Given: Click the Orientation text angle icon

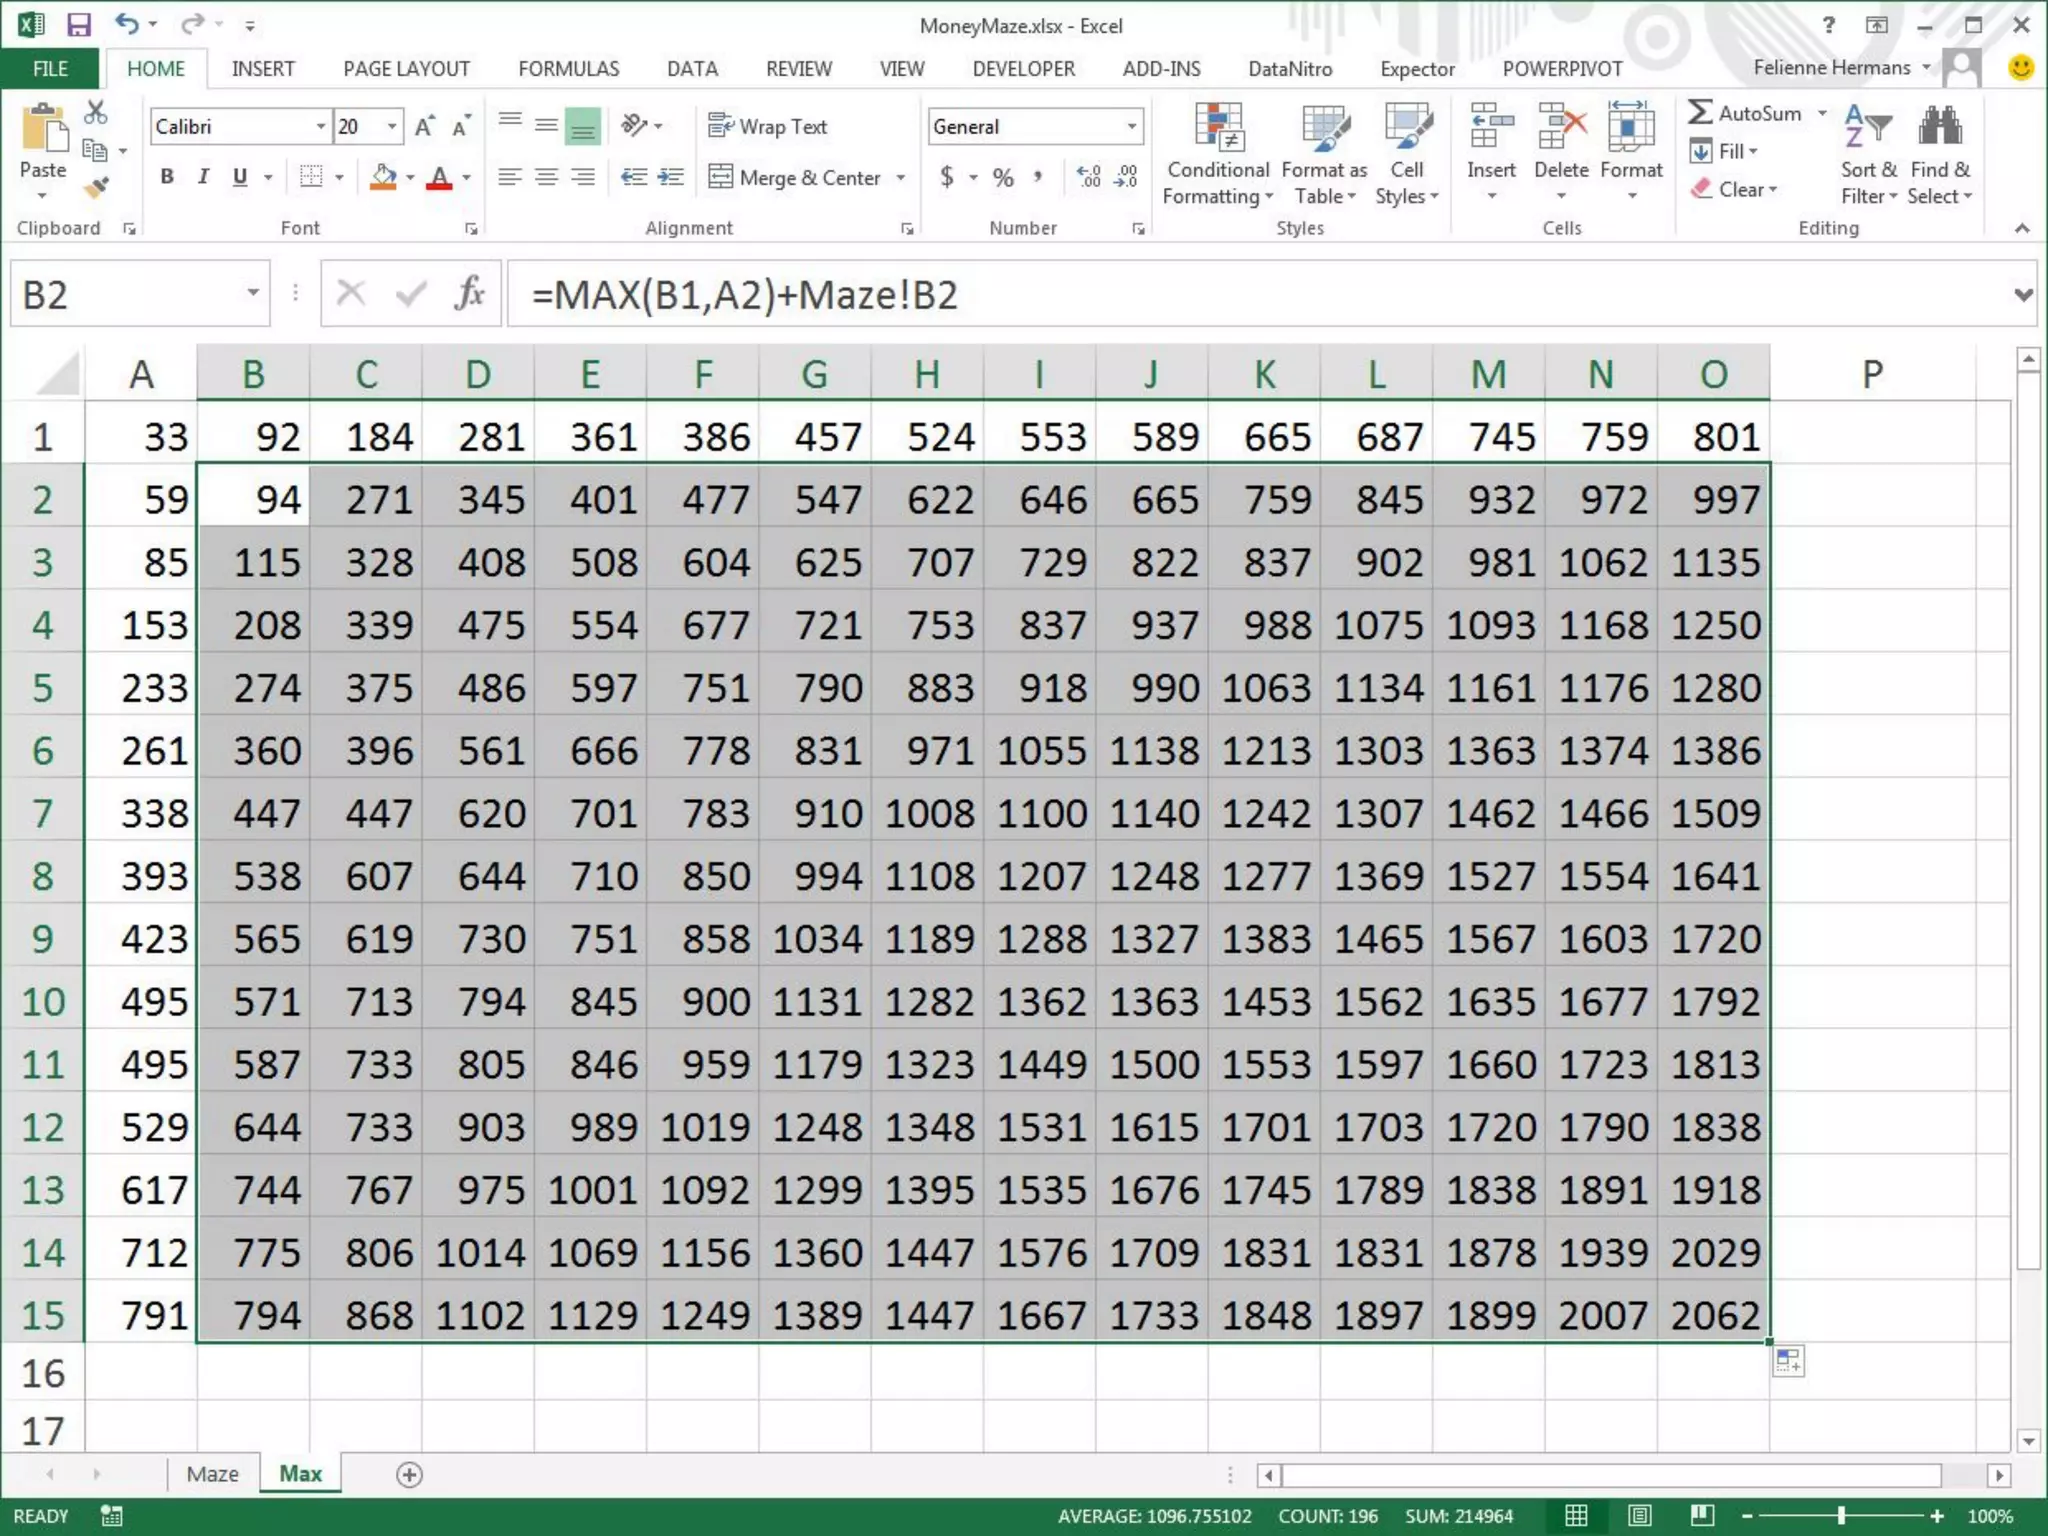Looking at the screenshot, I should (634, 126).
